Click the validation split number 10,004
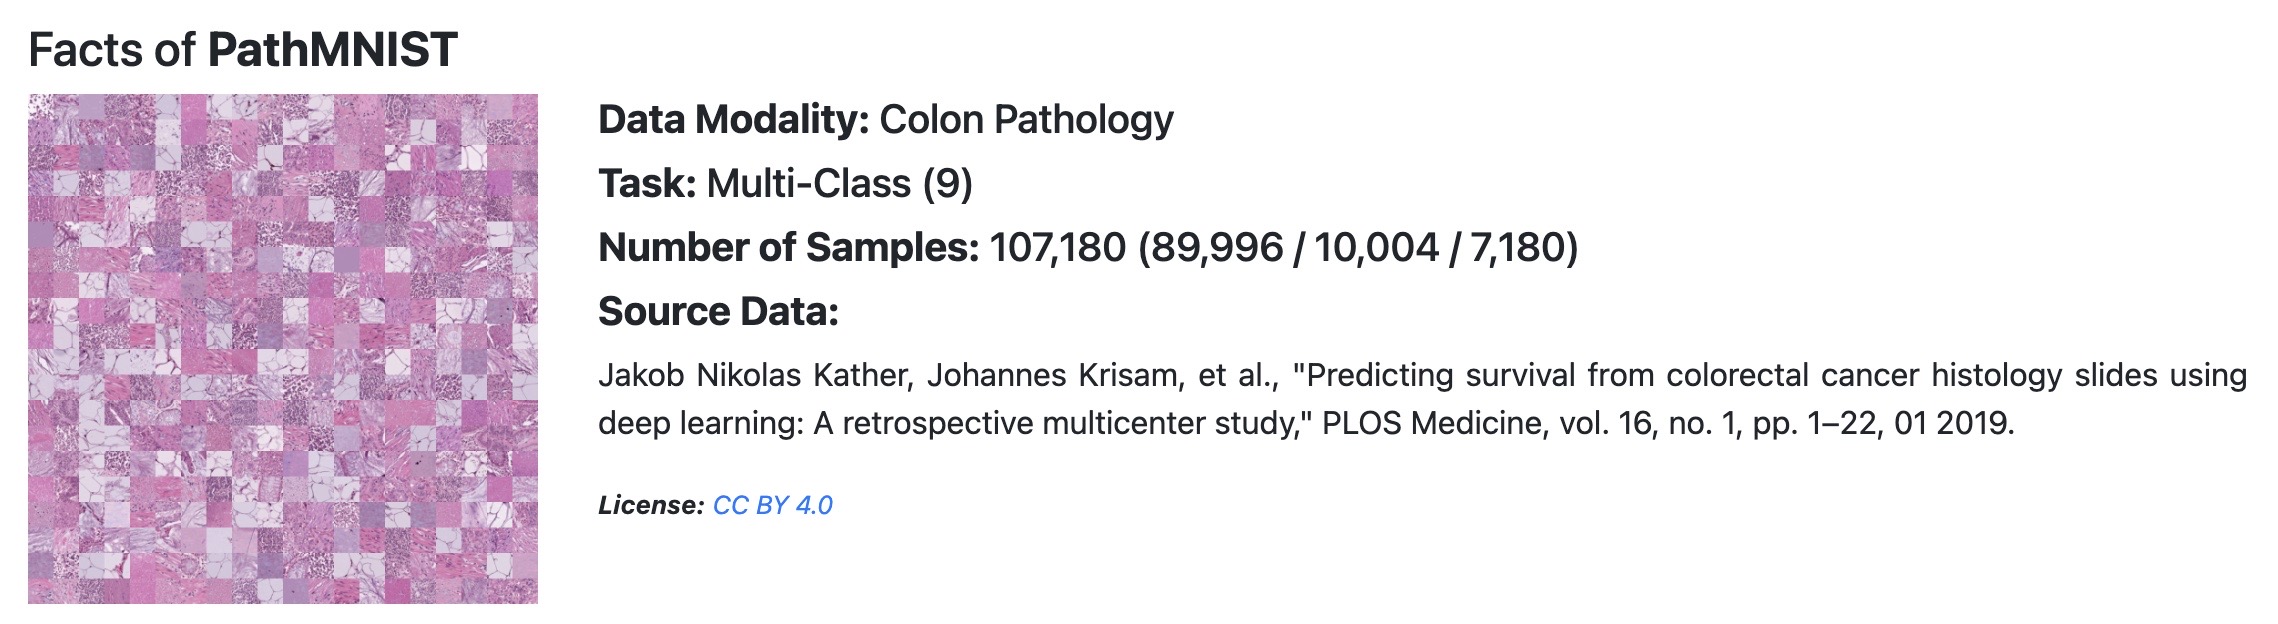This screenshot has width=2278, height=624. coord(1376,248)
